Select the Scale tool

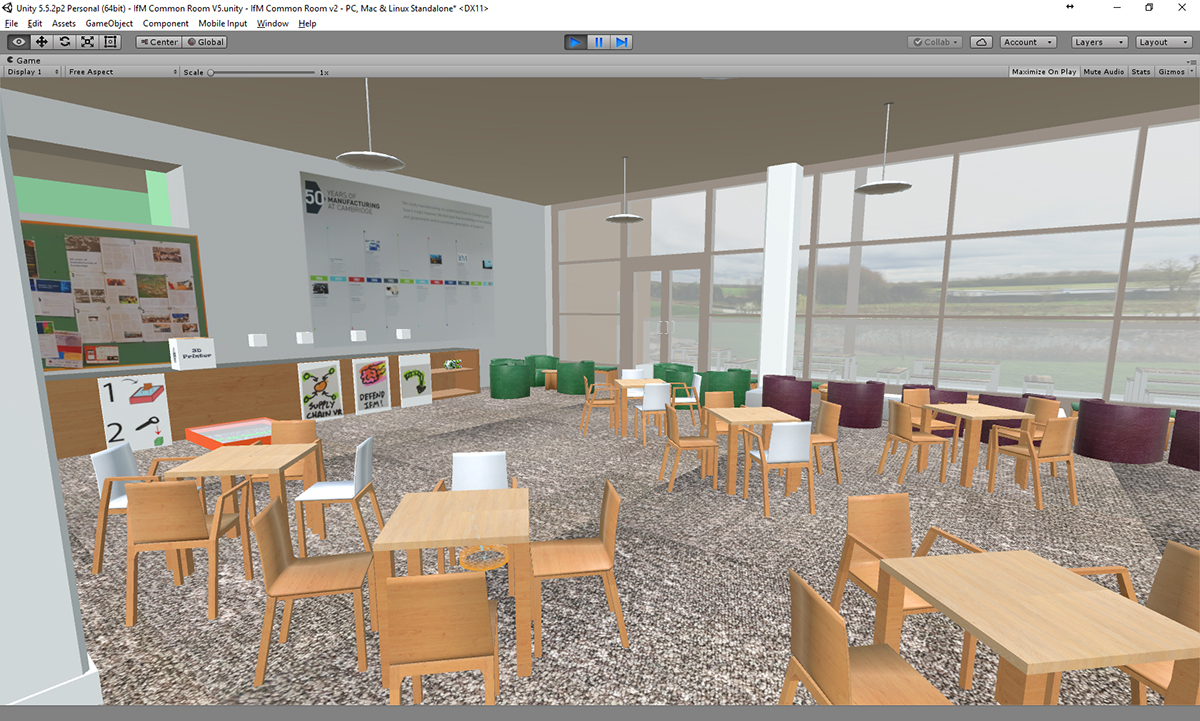coord(88,42)
